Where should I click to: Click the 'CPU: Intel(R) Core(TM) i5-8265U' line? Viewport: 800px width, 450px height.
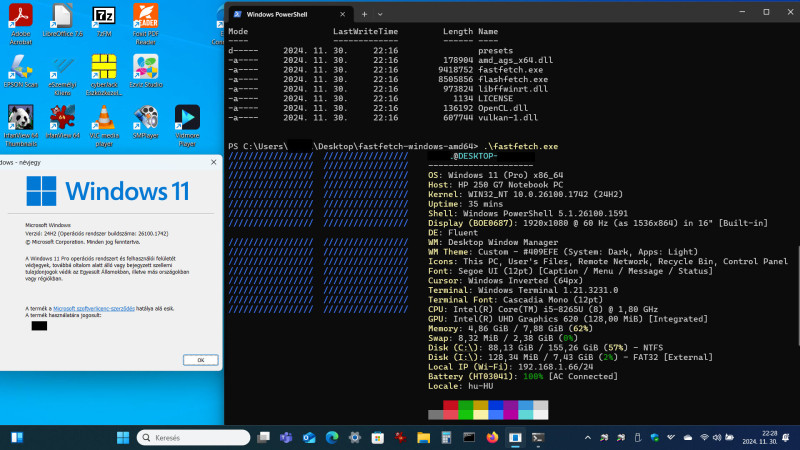click(x=543, y=309)
